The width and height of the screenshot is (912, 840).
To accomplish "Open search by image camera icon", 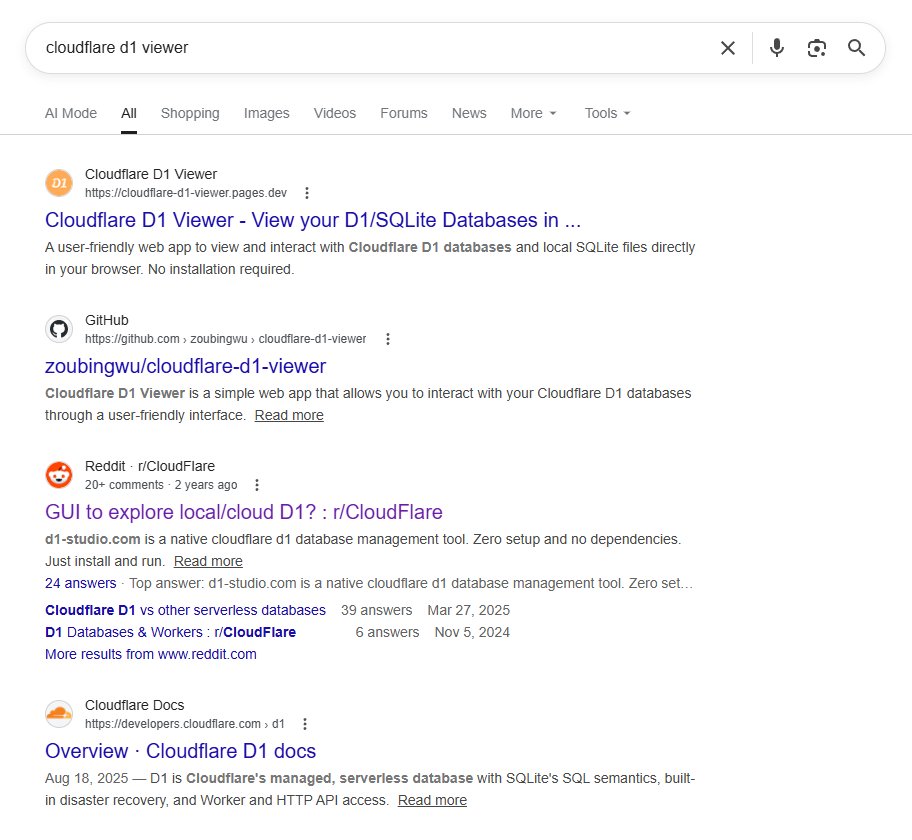I will pyautogui.click(x=817, y=48).
